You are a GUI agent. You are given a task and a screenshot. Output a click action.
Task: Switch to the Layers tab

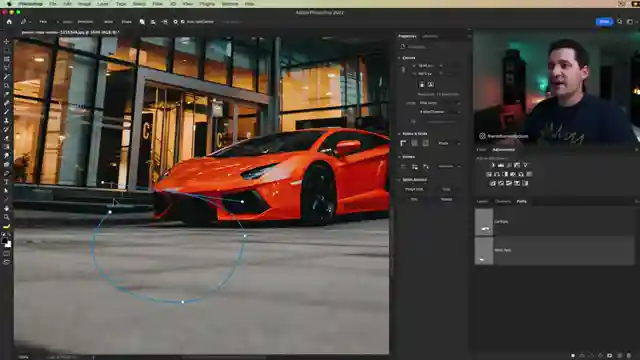click(482, 201)
